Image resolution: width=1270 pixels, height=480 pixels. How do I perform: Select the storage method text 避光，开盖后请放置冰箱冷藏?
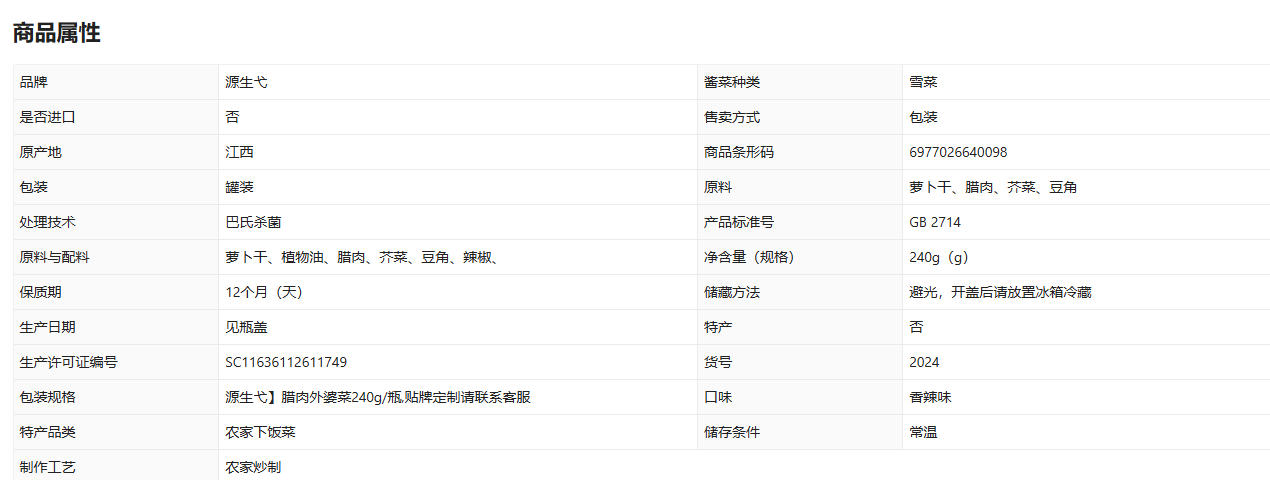pos(1000,293)
